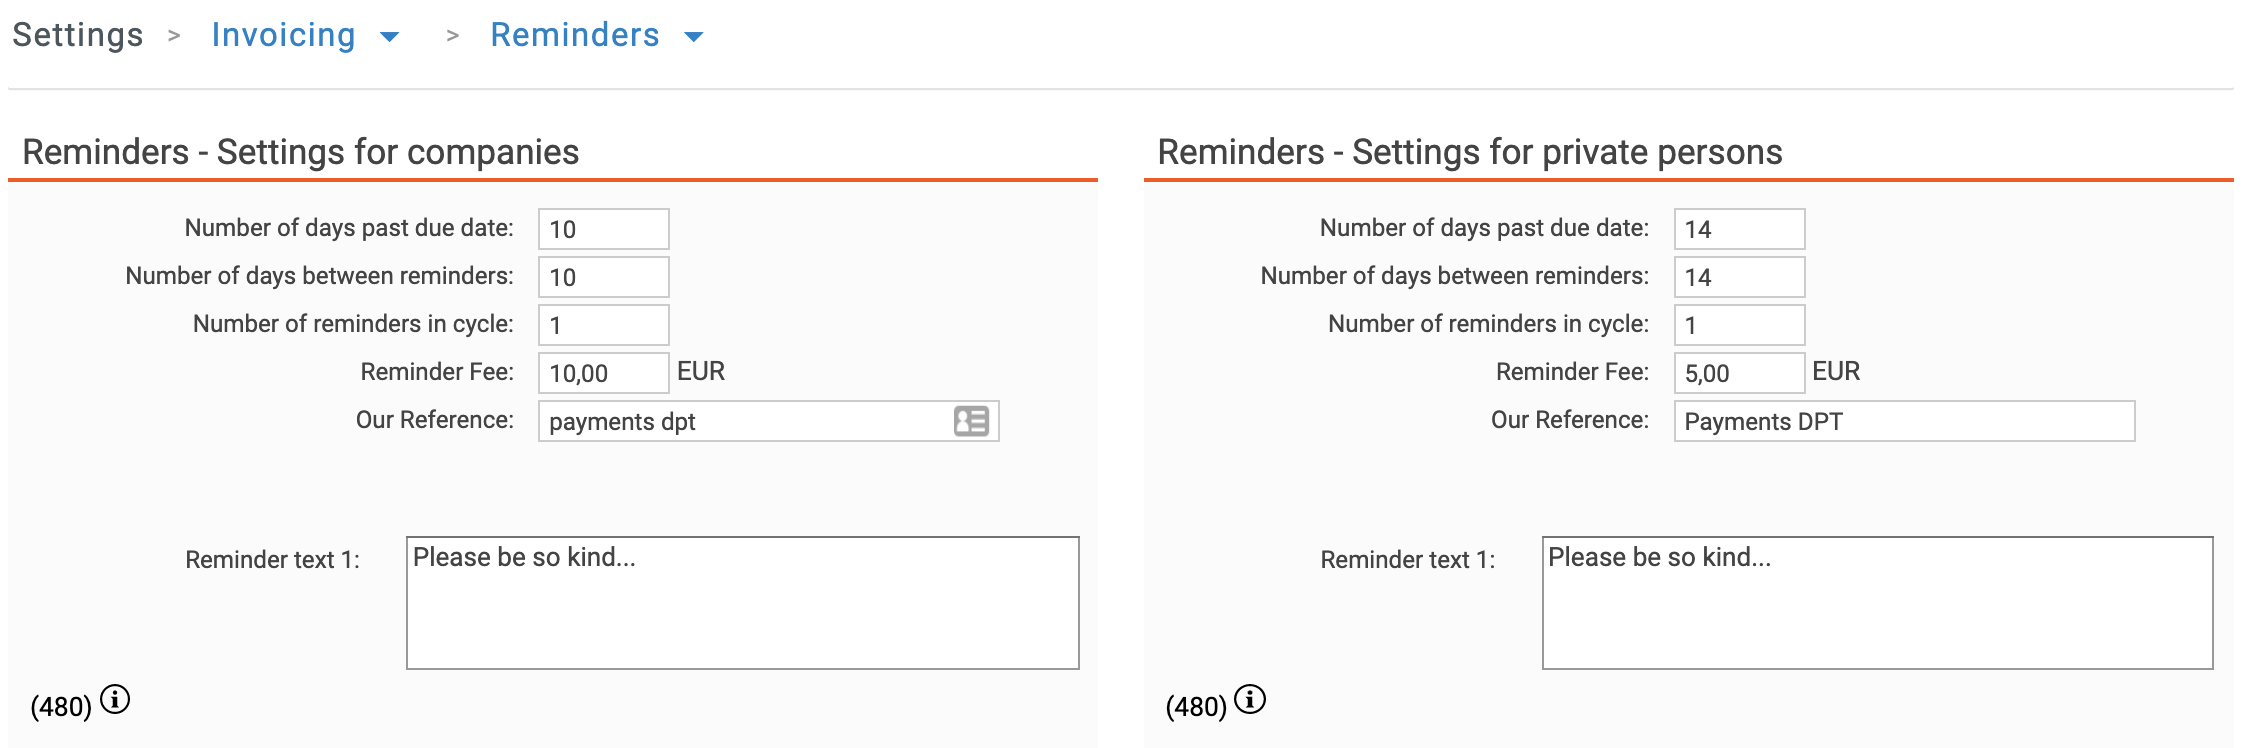Edit private persons days between reminders field
2254x748 pixels.
1740,277
